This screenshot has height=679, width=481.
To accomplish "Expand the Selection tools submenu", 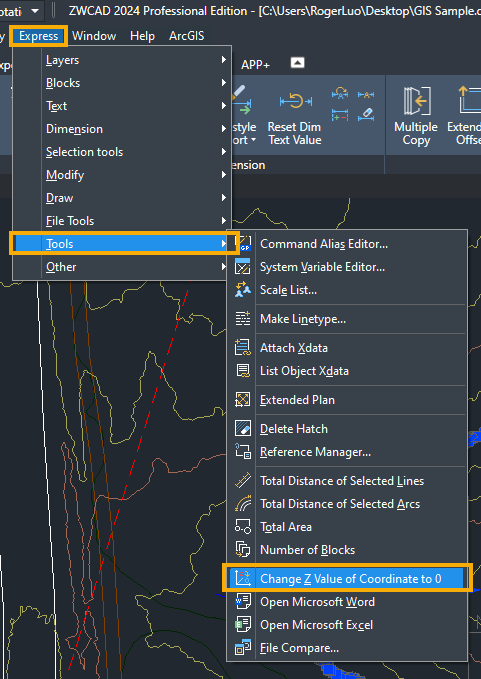I will (122, 152).
